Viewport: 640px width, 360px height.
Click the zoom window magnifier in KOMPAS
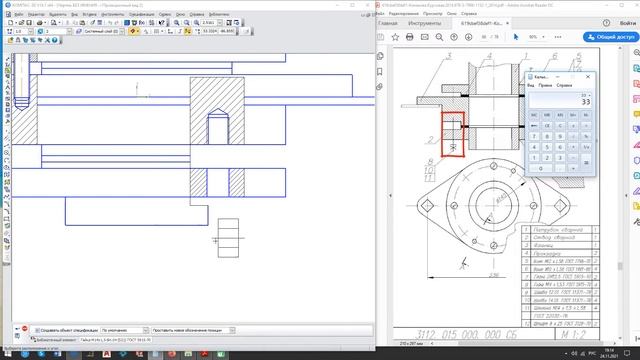[x=187, y=23]
